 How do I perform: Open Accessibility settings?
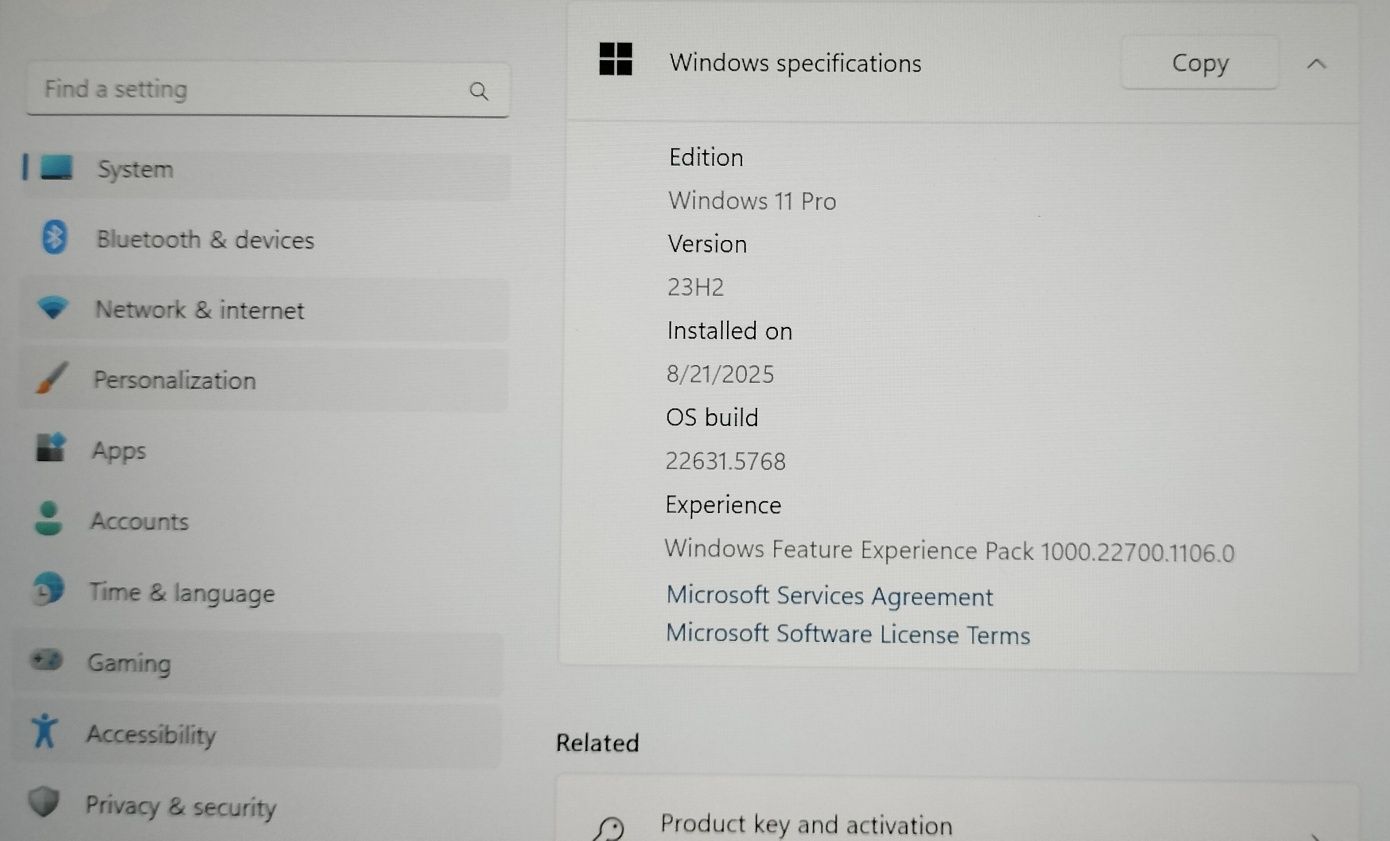click(x=257, y=734)
